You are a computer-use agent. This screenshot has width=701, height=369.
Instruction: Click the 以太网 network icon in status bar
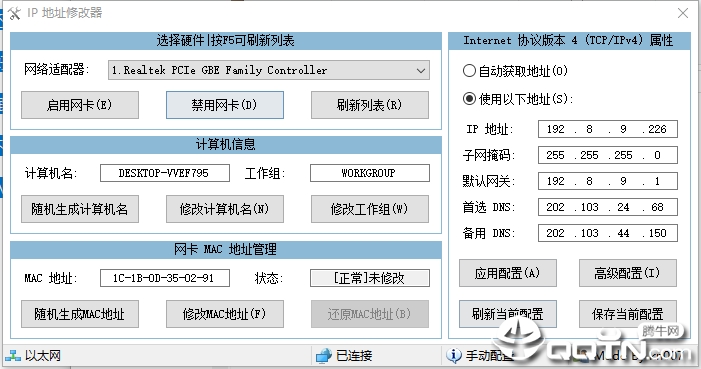point(13,356)
